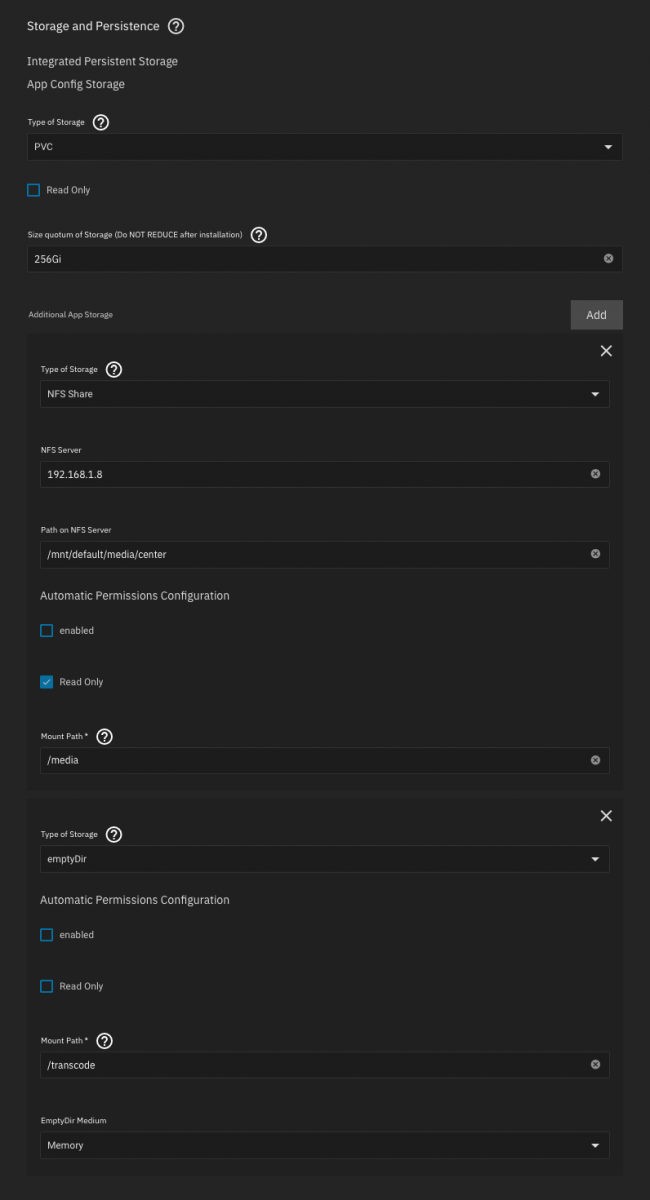Viewport: 650px width, 1200px height.
Task: Show help for NFS Share Type of Storage
Action: [114, 369]
